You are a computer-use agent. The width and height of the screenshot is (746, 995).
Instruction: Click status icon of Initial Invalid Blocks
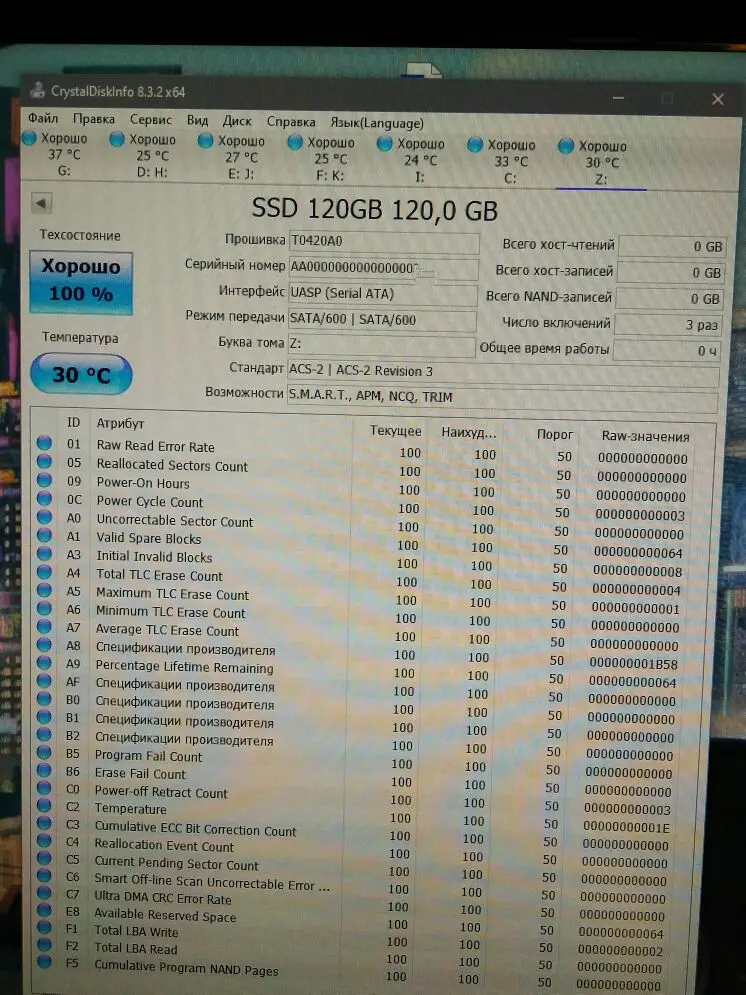point(44,553)
